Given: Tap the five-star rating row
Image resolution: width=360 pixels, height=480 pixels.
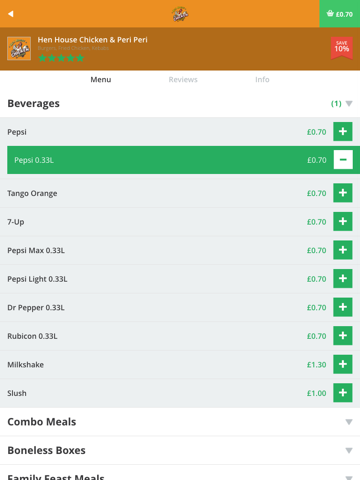Looking at the screenshot, I should pyautogui.click(x=61, y=58).
